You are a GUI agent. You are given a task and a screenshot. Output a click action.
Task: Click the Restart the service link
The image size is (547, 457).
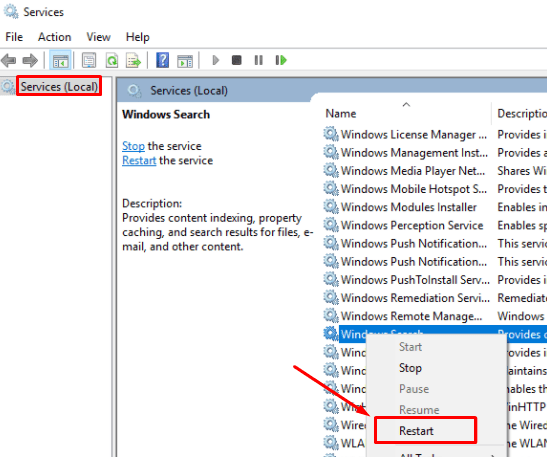pyautogui.click(x=139, y=160)
